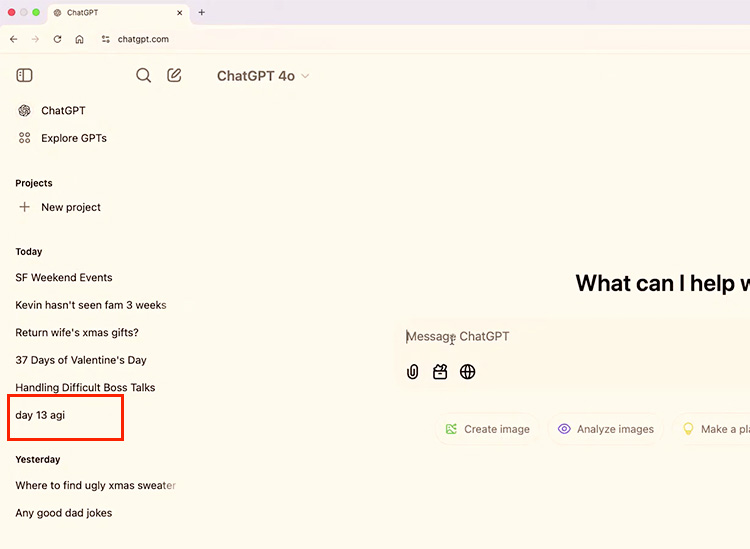This screenshot has width=750, height=549.
Task: Click the chatgpt.com address bar
Action: (143, 39)
